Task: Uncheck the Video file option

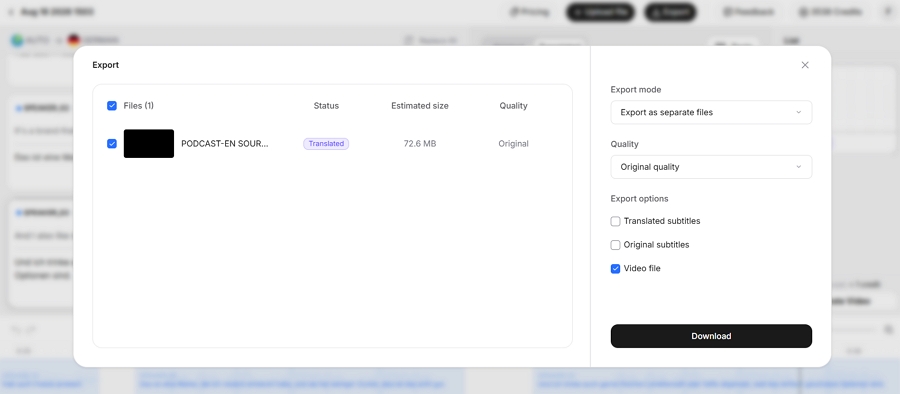Action: pyautogui.click(x=615, y=268)
